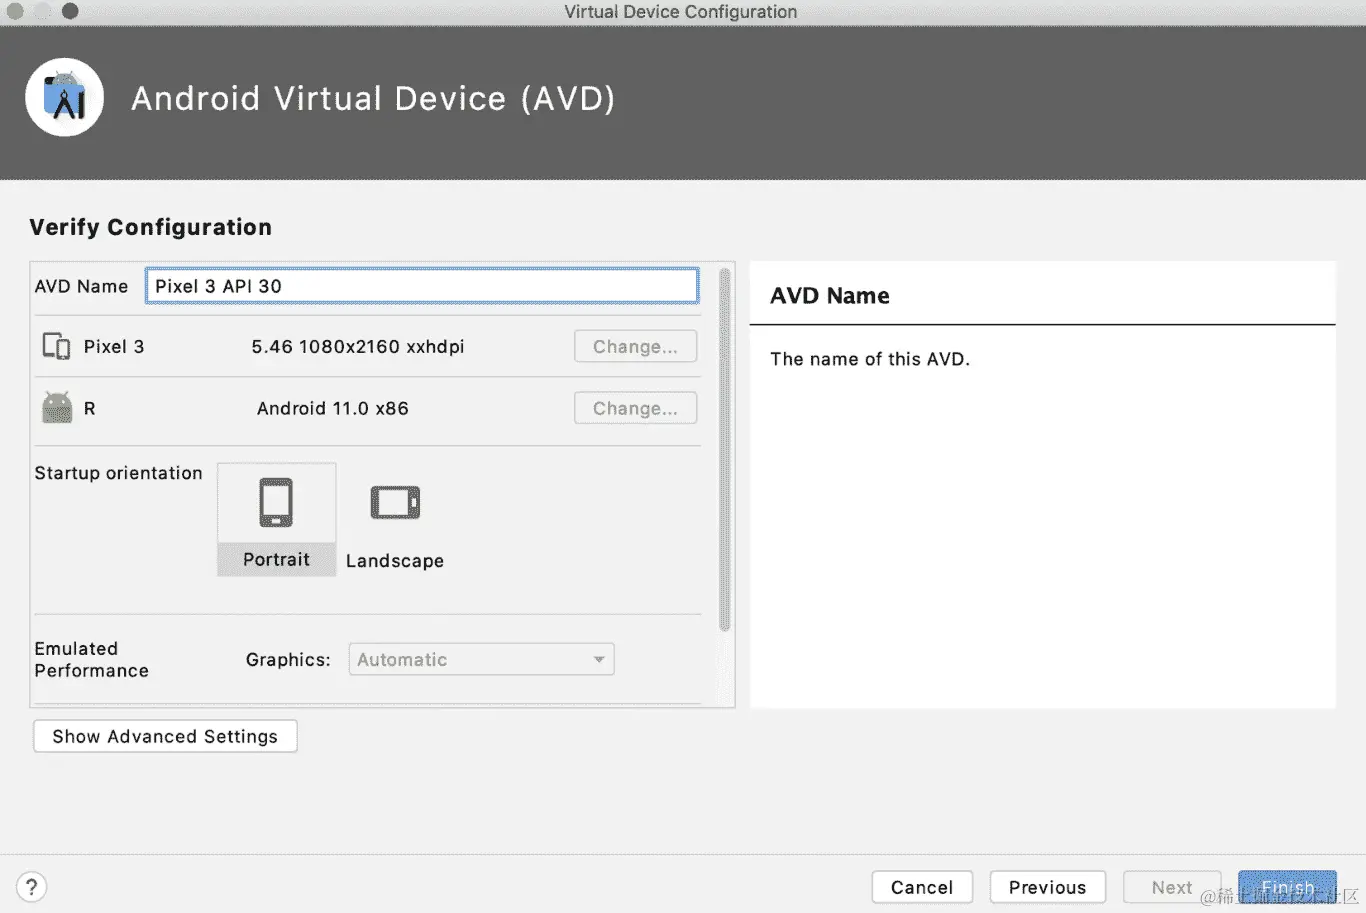Go back with the Previous button
Image resolution: width=1366 pixels, height=913 pixels.
[x=1047, y=887]
